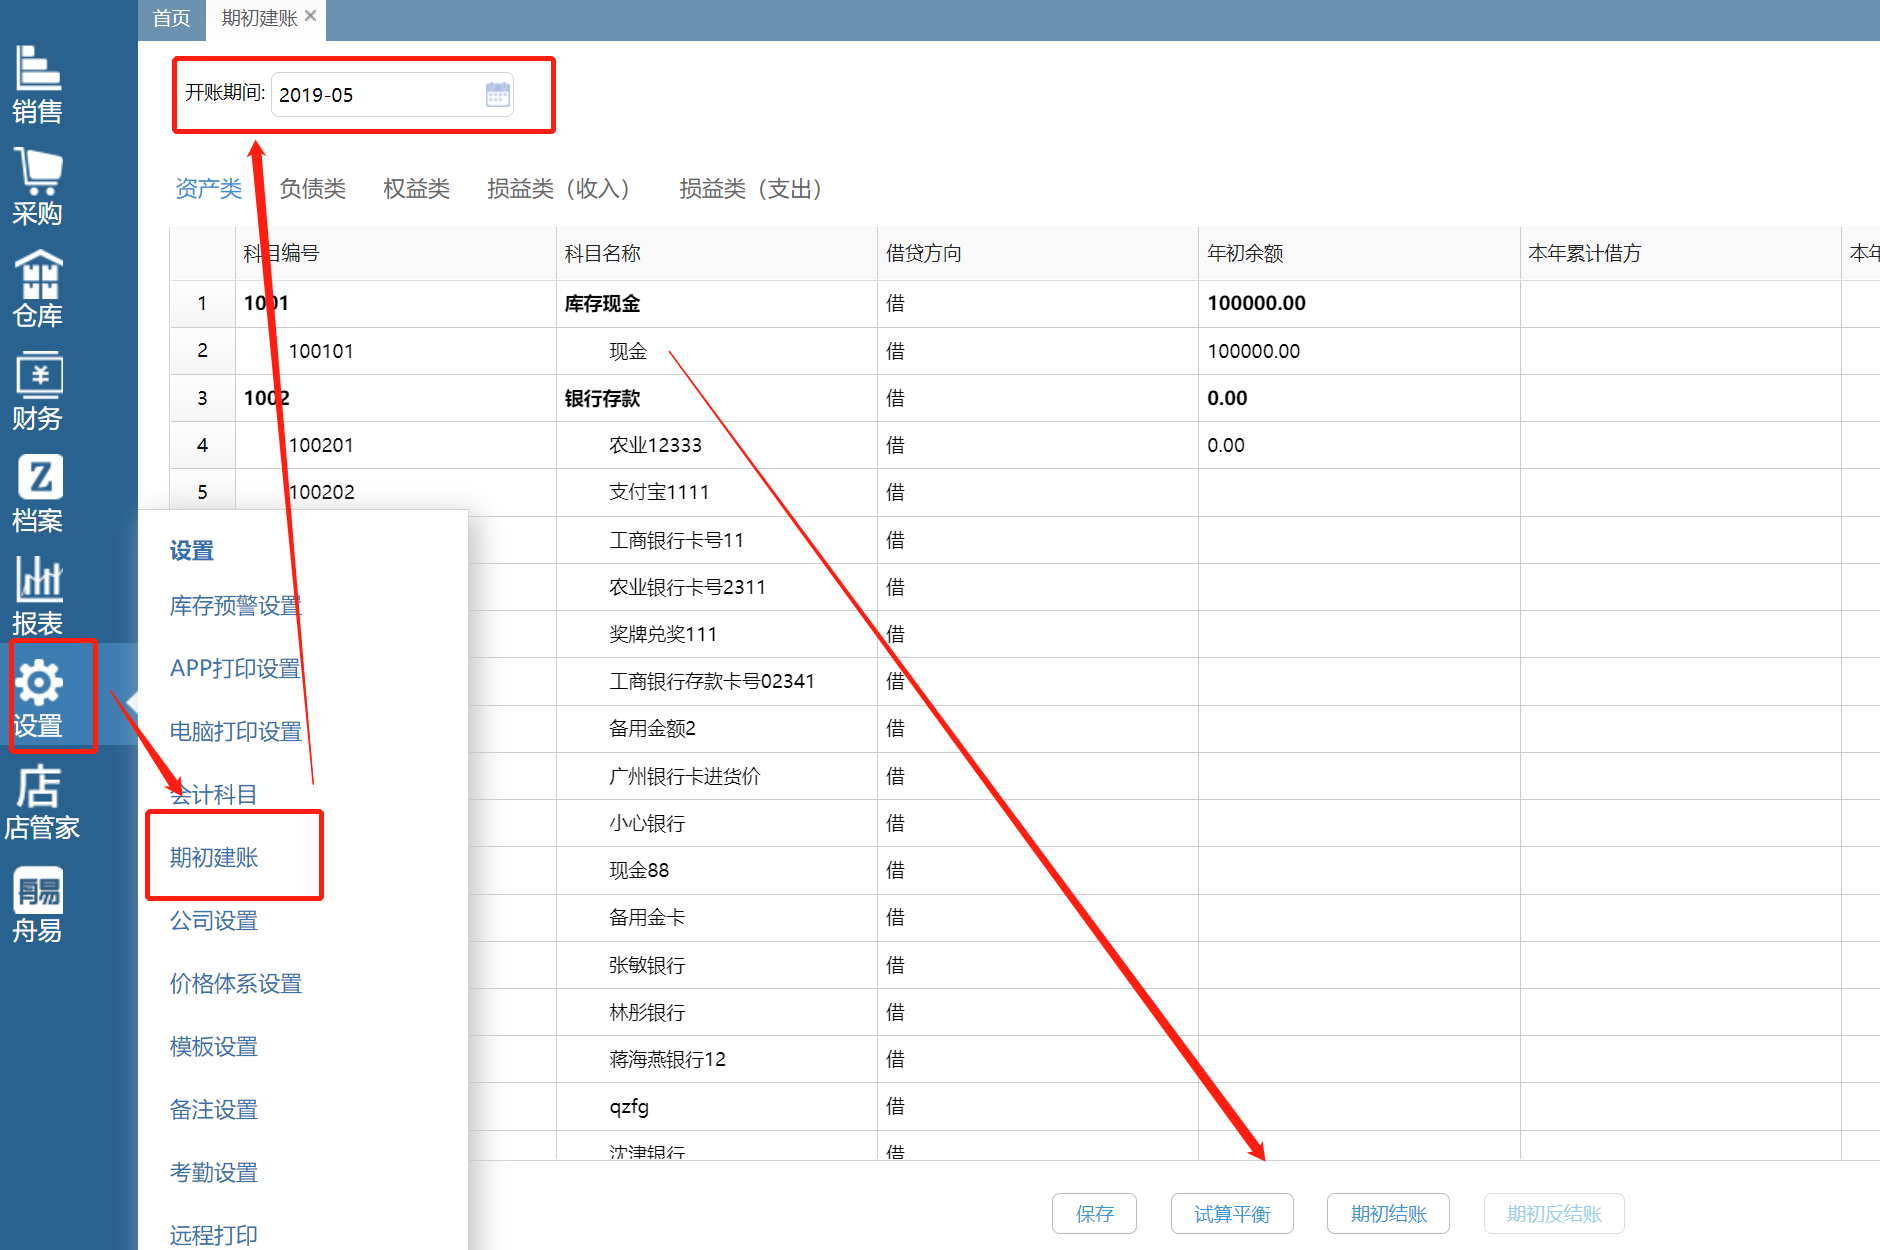Screen dimensions: 1880x1250
Task: Select the 现金88 account cell
Action: coord(716,870)
